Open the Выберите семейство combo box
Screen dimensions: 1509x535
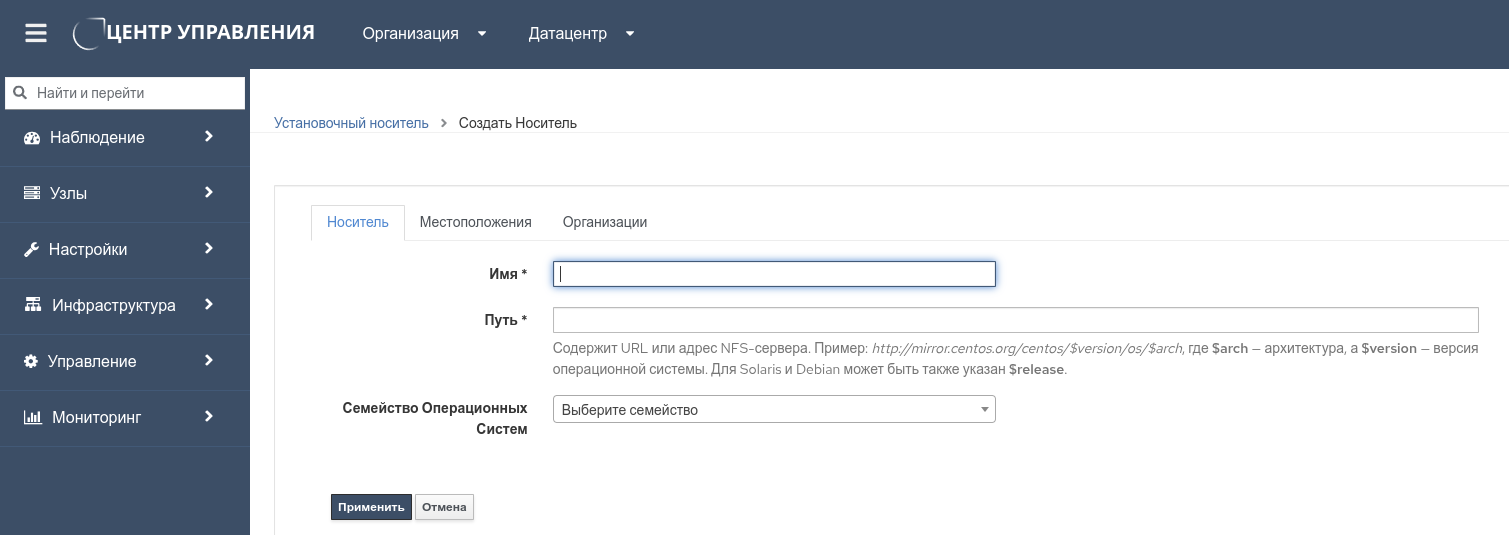[774, 410]
